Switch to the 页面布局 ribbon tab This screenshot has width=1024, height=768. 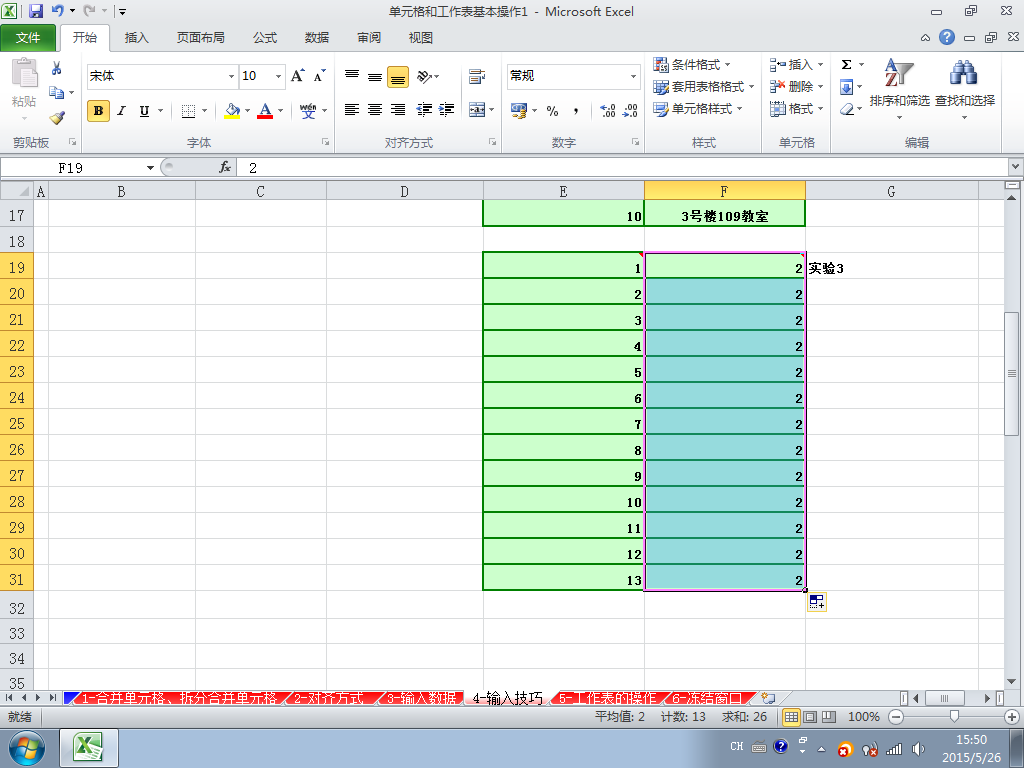click(x=200, y=38)
